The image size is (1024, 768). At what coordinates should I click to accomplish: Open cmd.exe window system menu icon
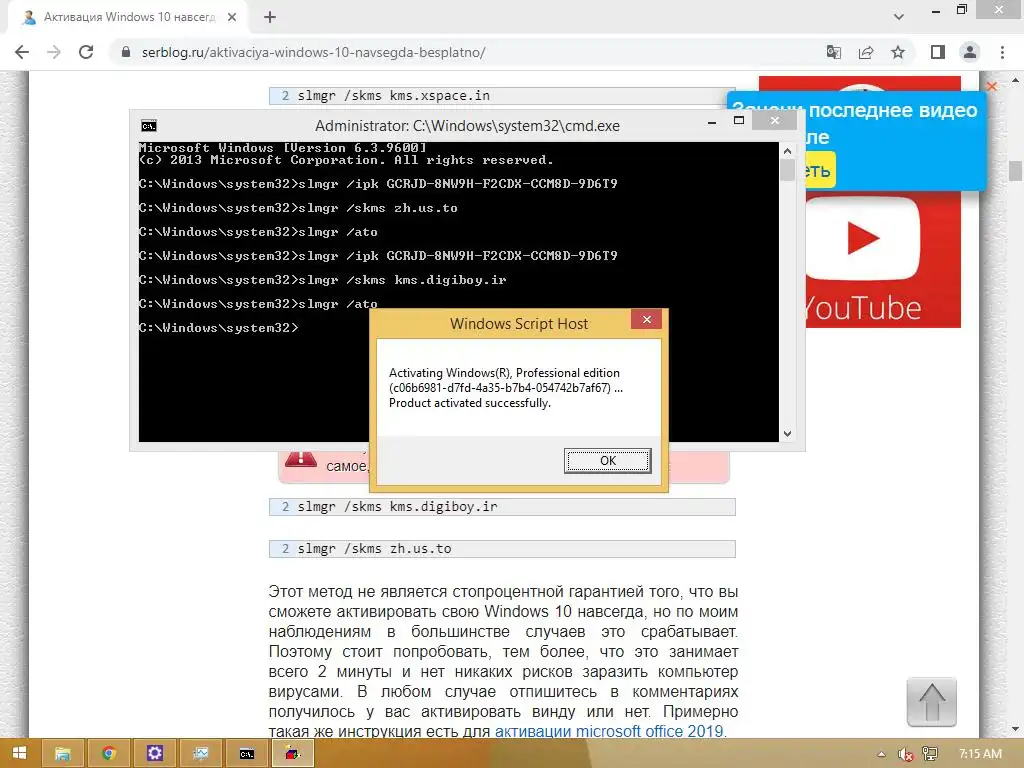[x=149, y=126]
